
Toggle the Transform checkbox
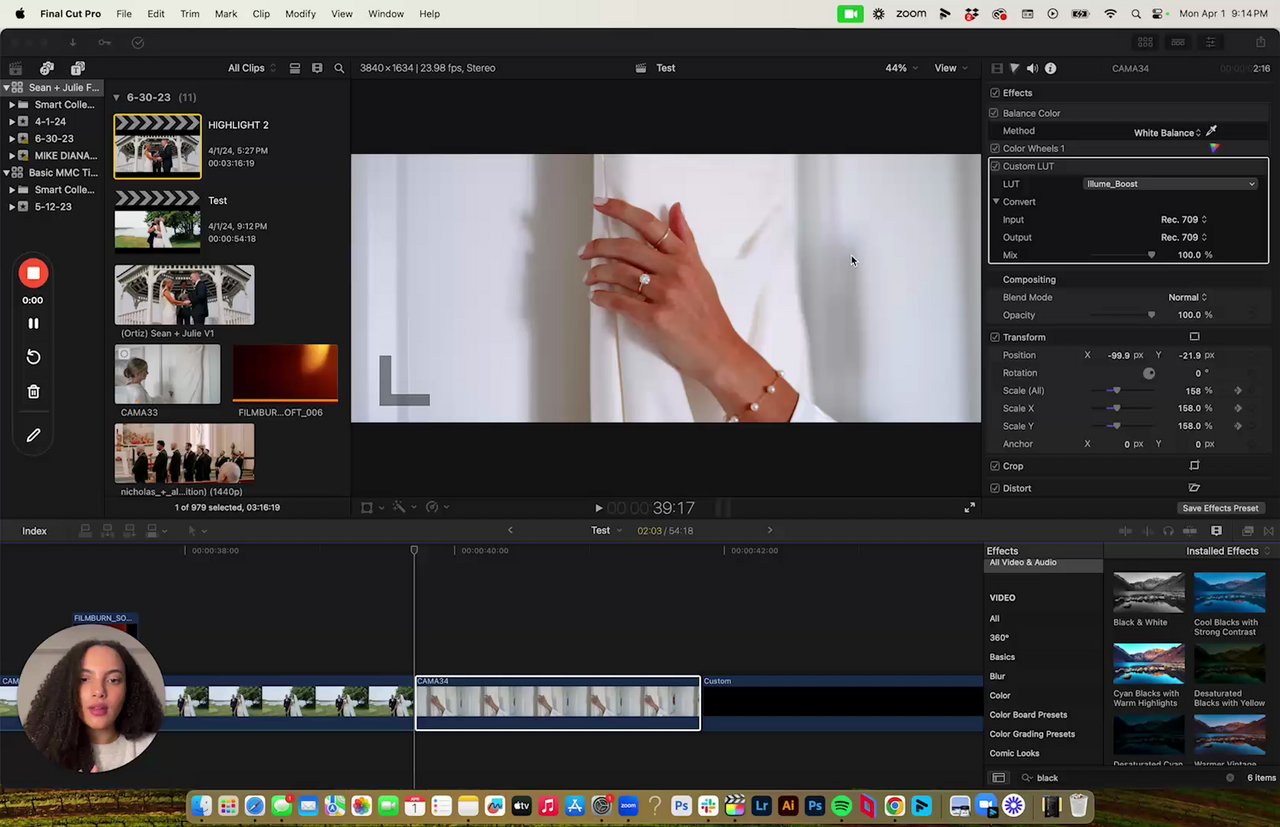994,337
